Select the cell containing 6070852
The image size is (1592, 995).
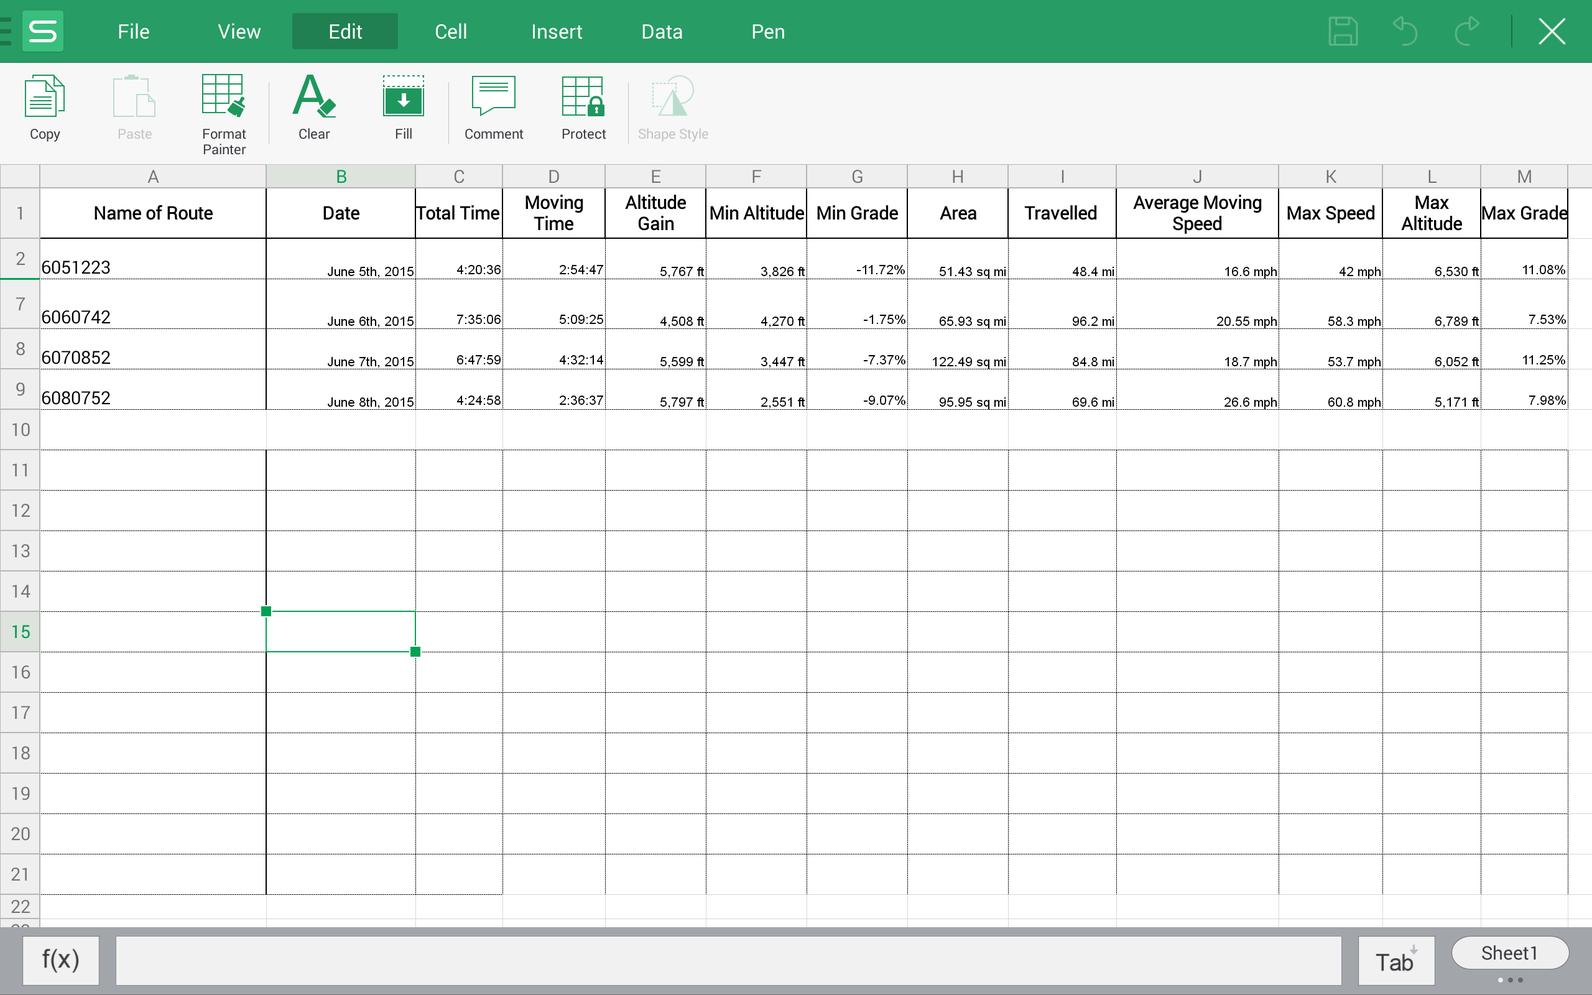tap(153, 349)
